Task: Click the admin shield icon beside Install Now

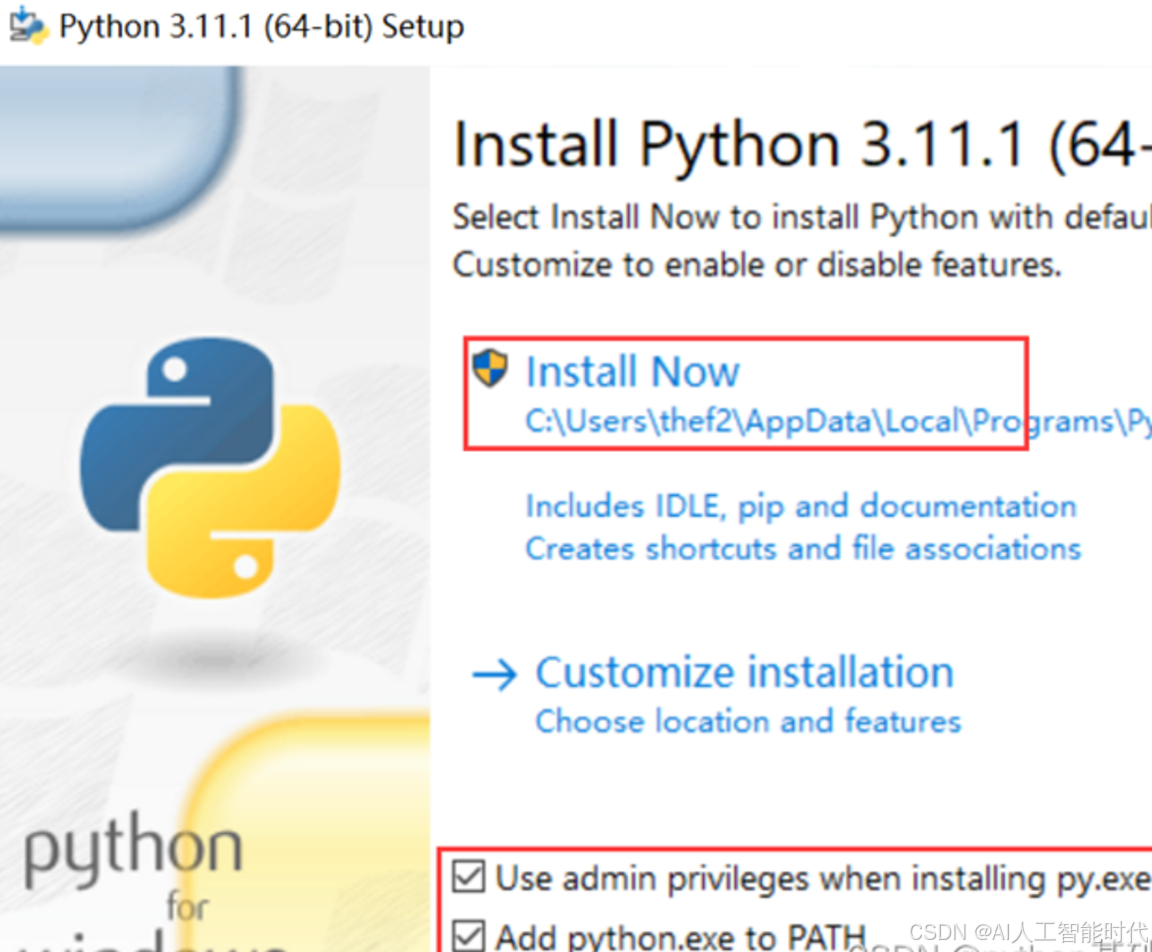Action: 489,368
